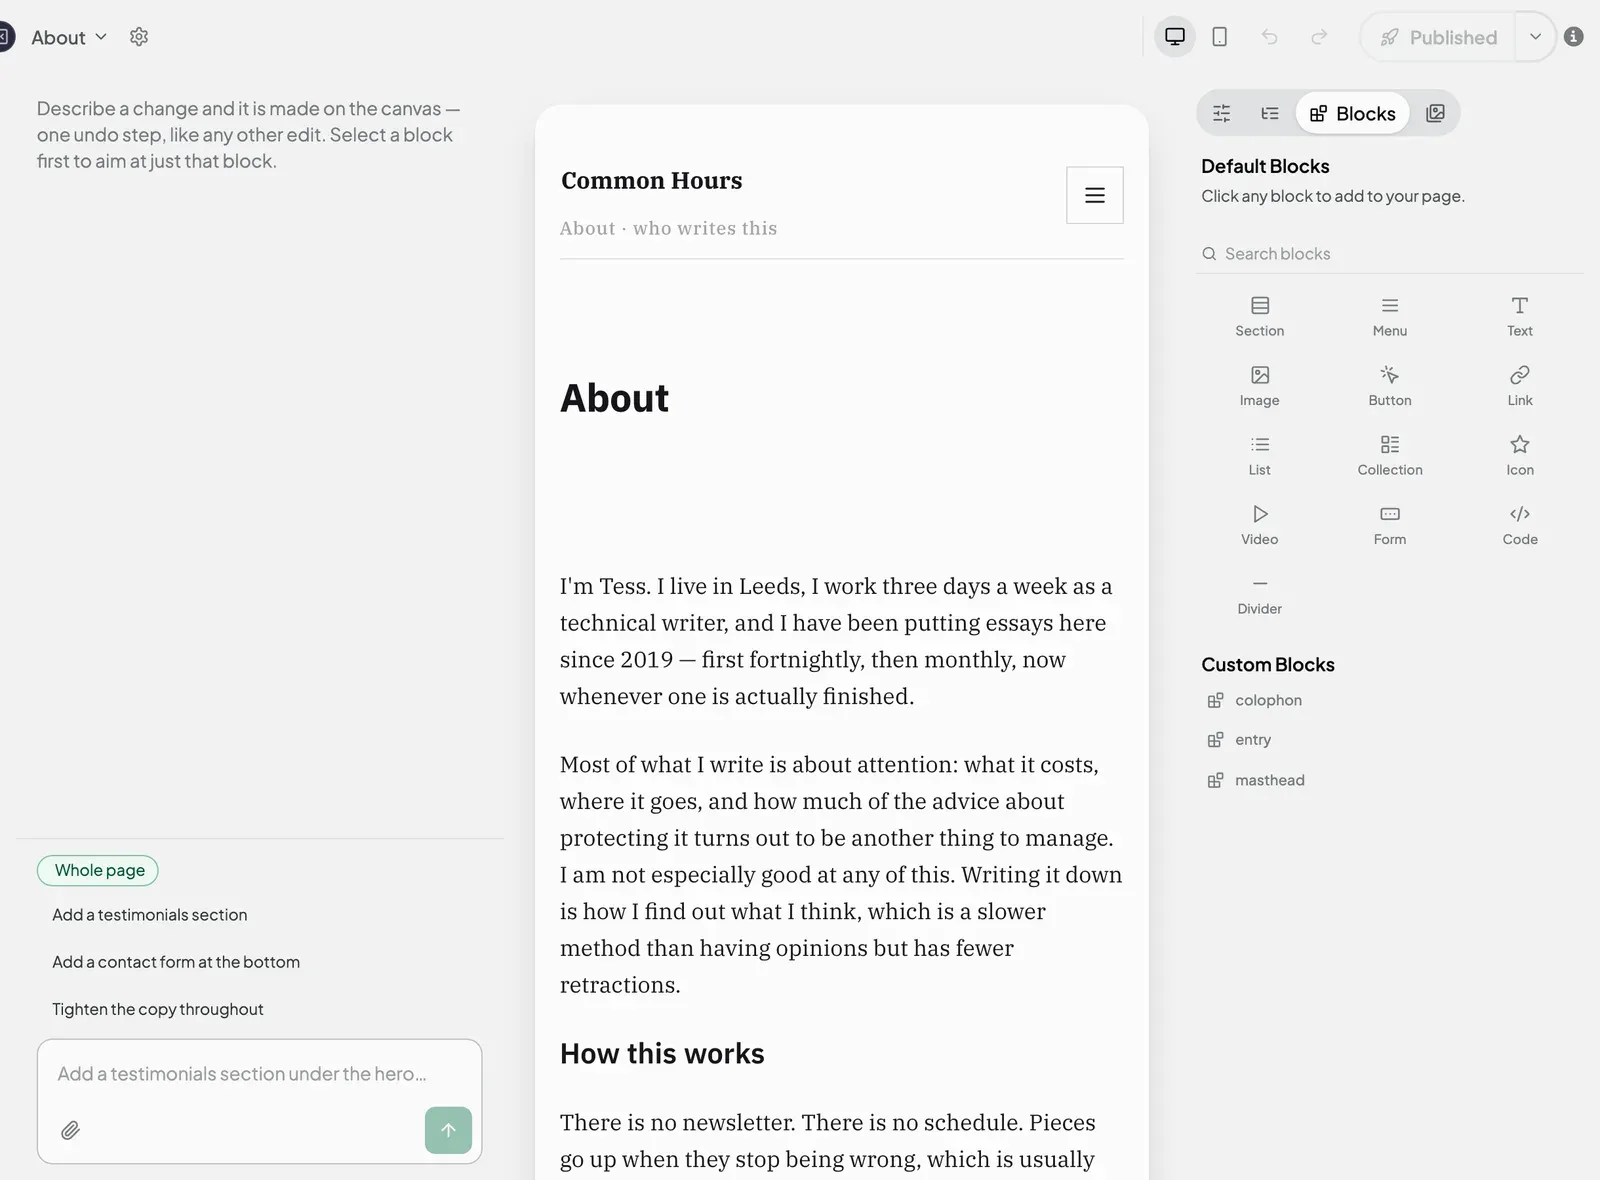1600x1180 pixels.
Task: Open the layers tree panel tab
Action: 1270,113
